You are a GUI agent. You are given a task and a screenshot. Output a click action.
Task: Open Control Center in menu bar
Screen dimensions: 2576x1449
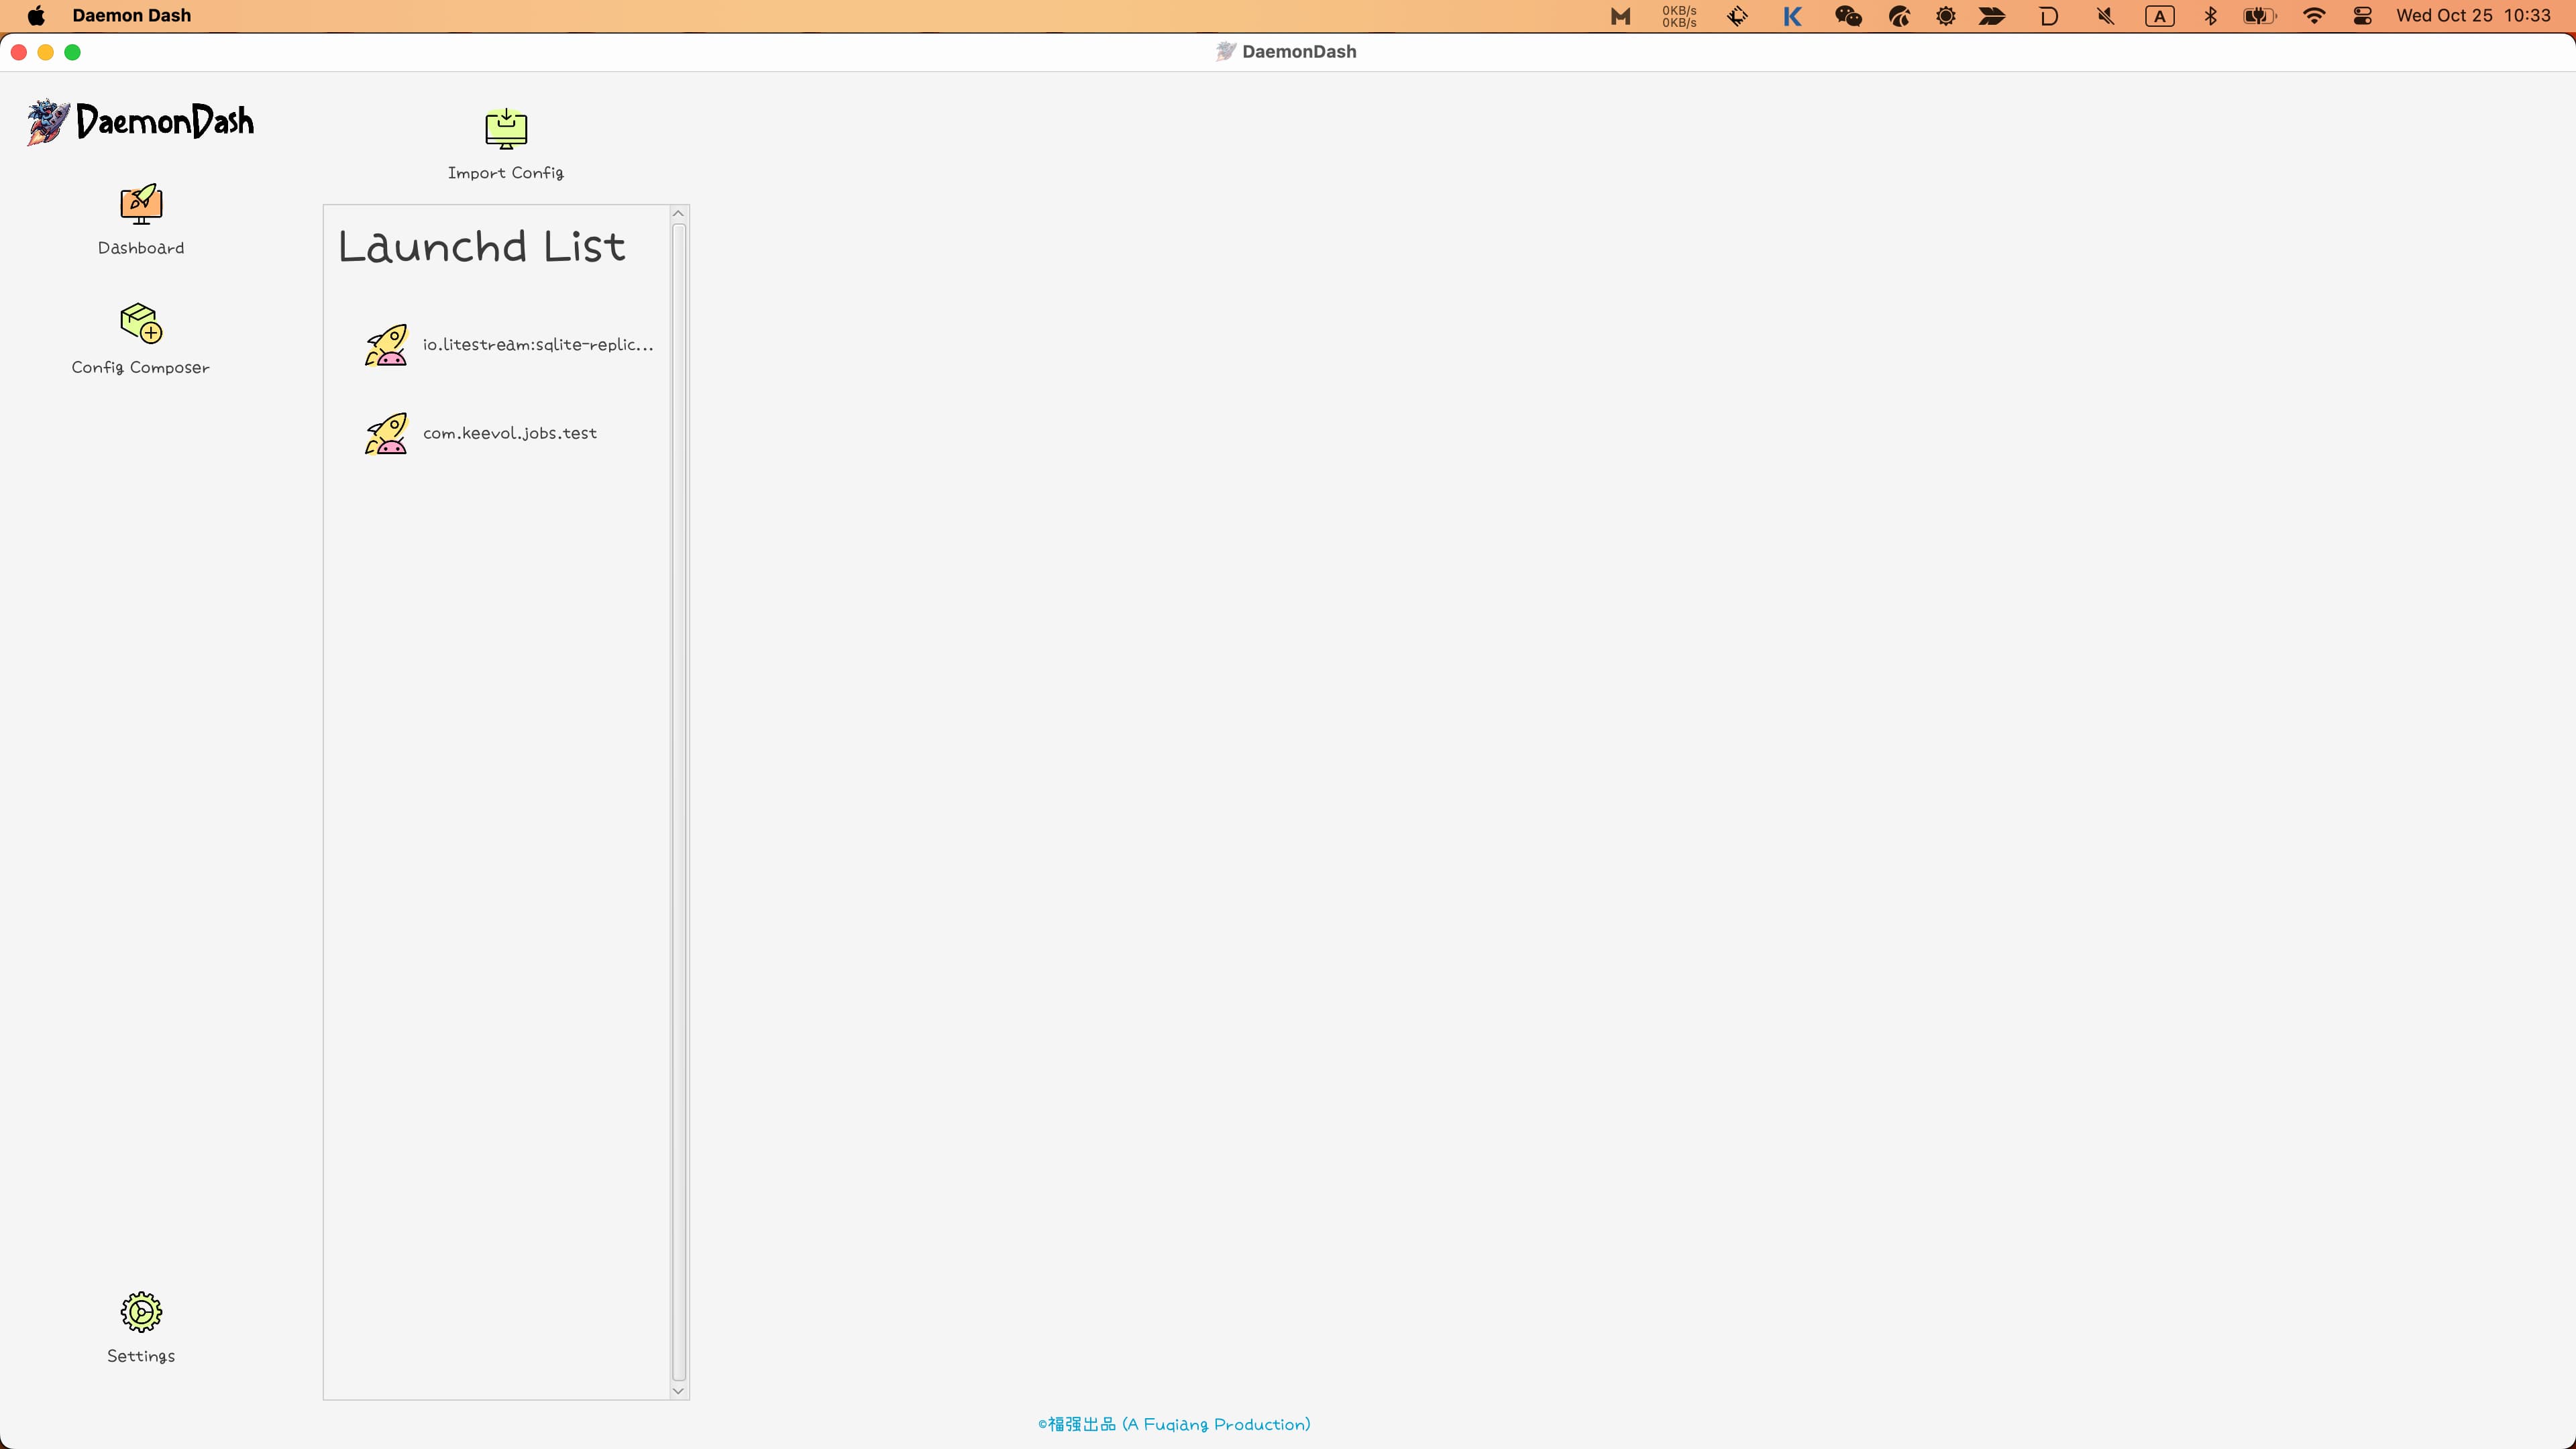coord(2363,16)
